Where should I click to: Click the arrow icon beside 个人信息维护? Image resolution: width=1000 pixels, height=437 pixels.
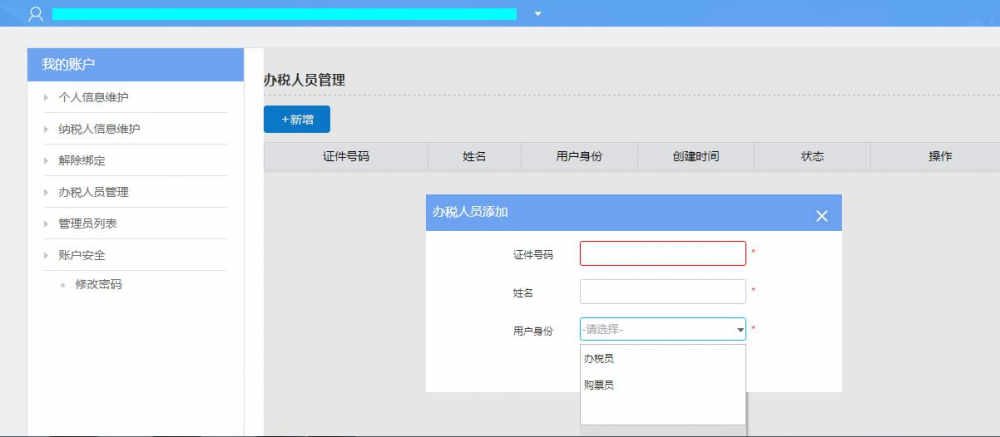pos(46,97)
